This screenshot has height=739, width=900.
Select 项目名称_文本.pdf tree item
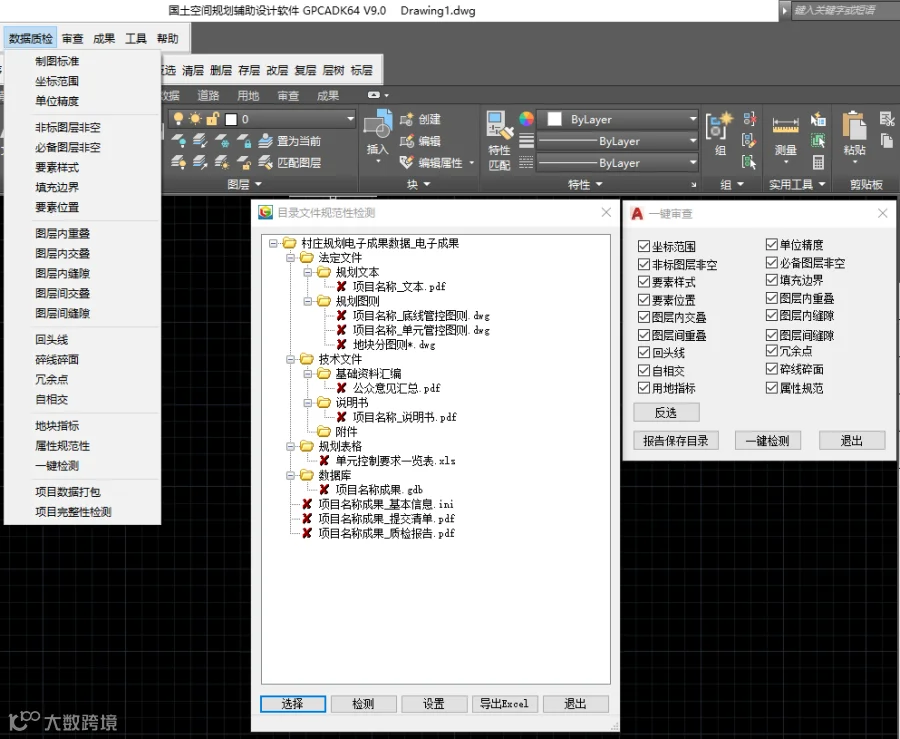click(x=399, y=286)
